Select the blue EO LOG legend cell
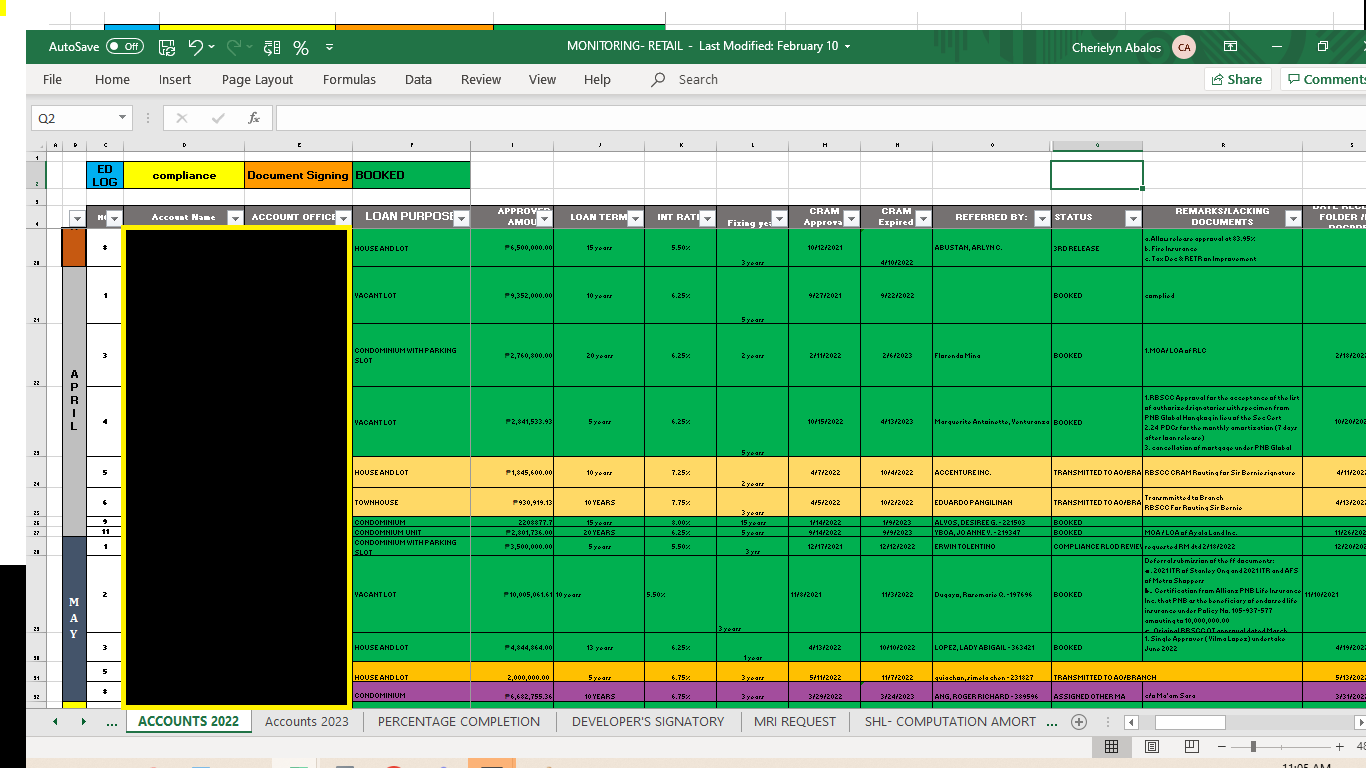 105,175
